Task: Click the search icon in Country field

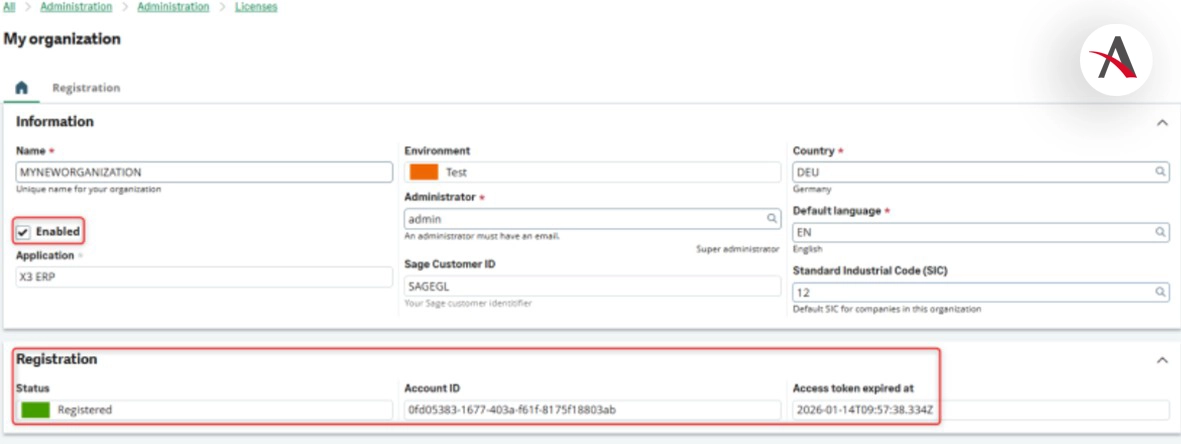Action: tap(1160, 172)
